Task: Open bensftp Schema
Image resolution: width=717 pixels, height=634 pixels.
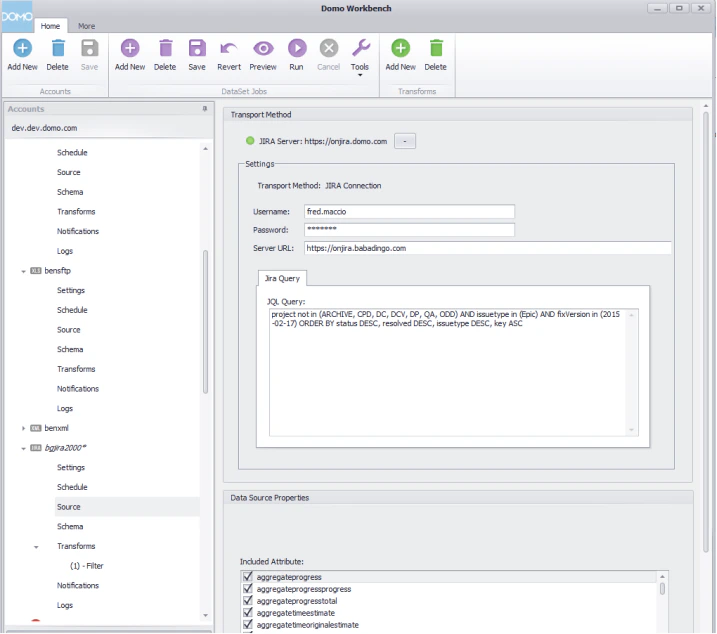Action: coord(70,349)
